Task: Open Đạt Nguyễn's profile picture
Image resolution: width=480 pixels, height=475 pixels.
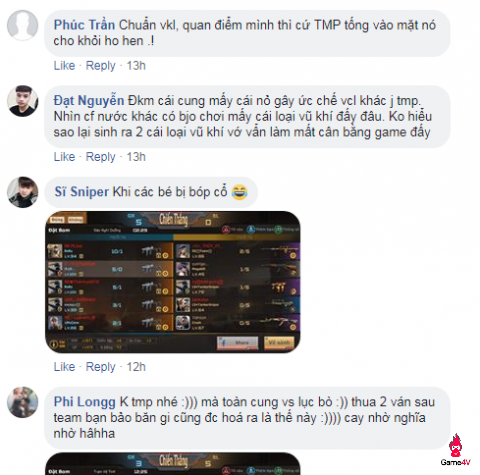Action: click(x=23, y=101)
